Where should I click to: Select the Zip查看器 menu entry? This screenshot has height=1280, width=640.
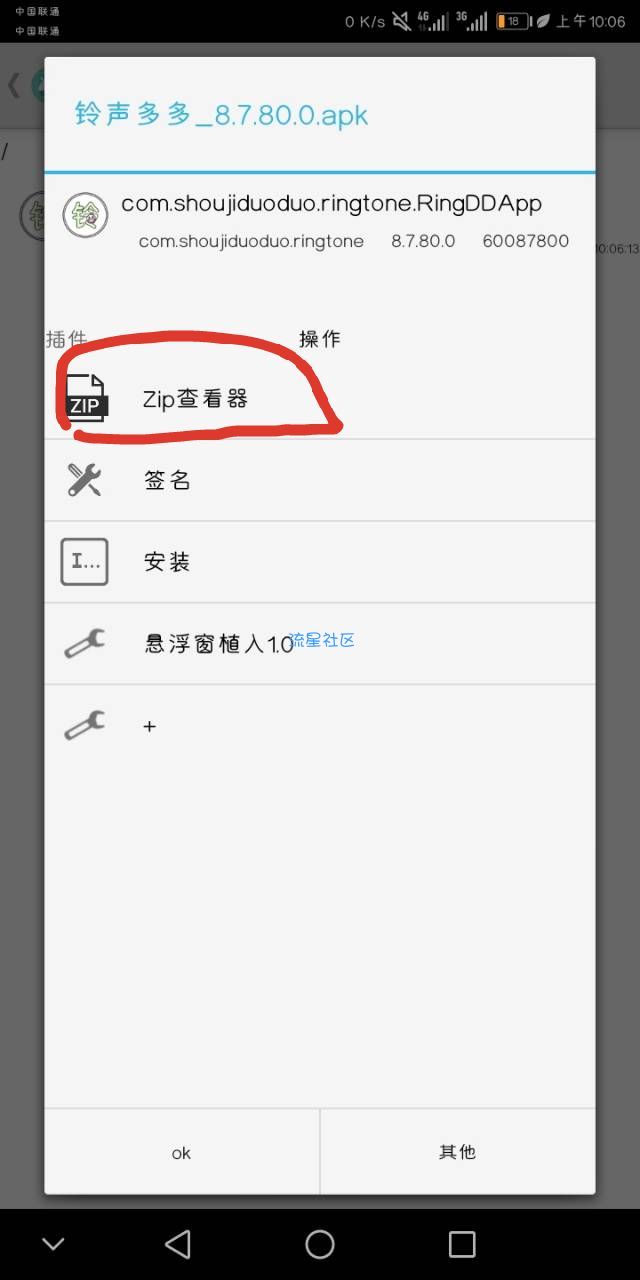tap(320, 398)
